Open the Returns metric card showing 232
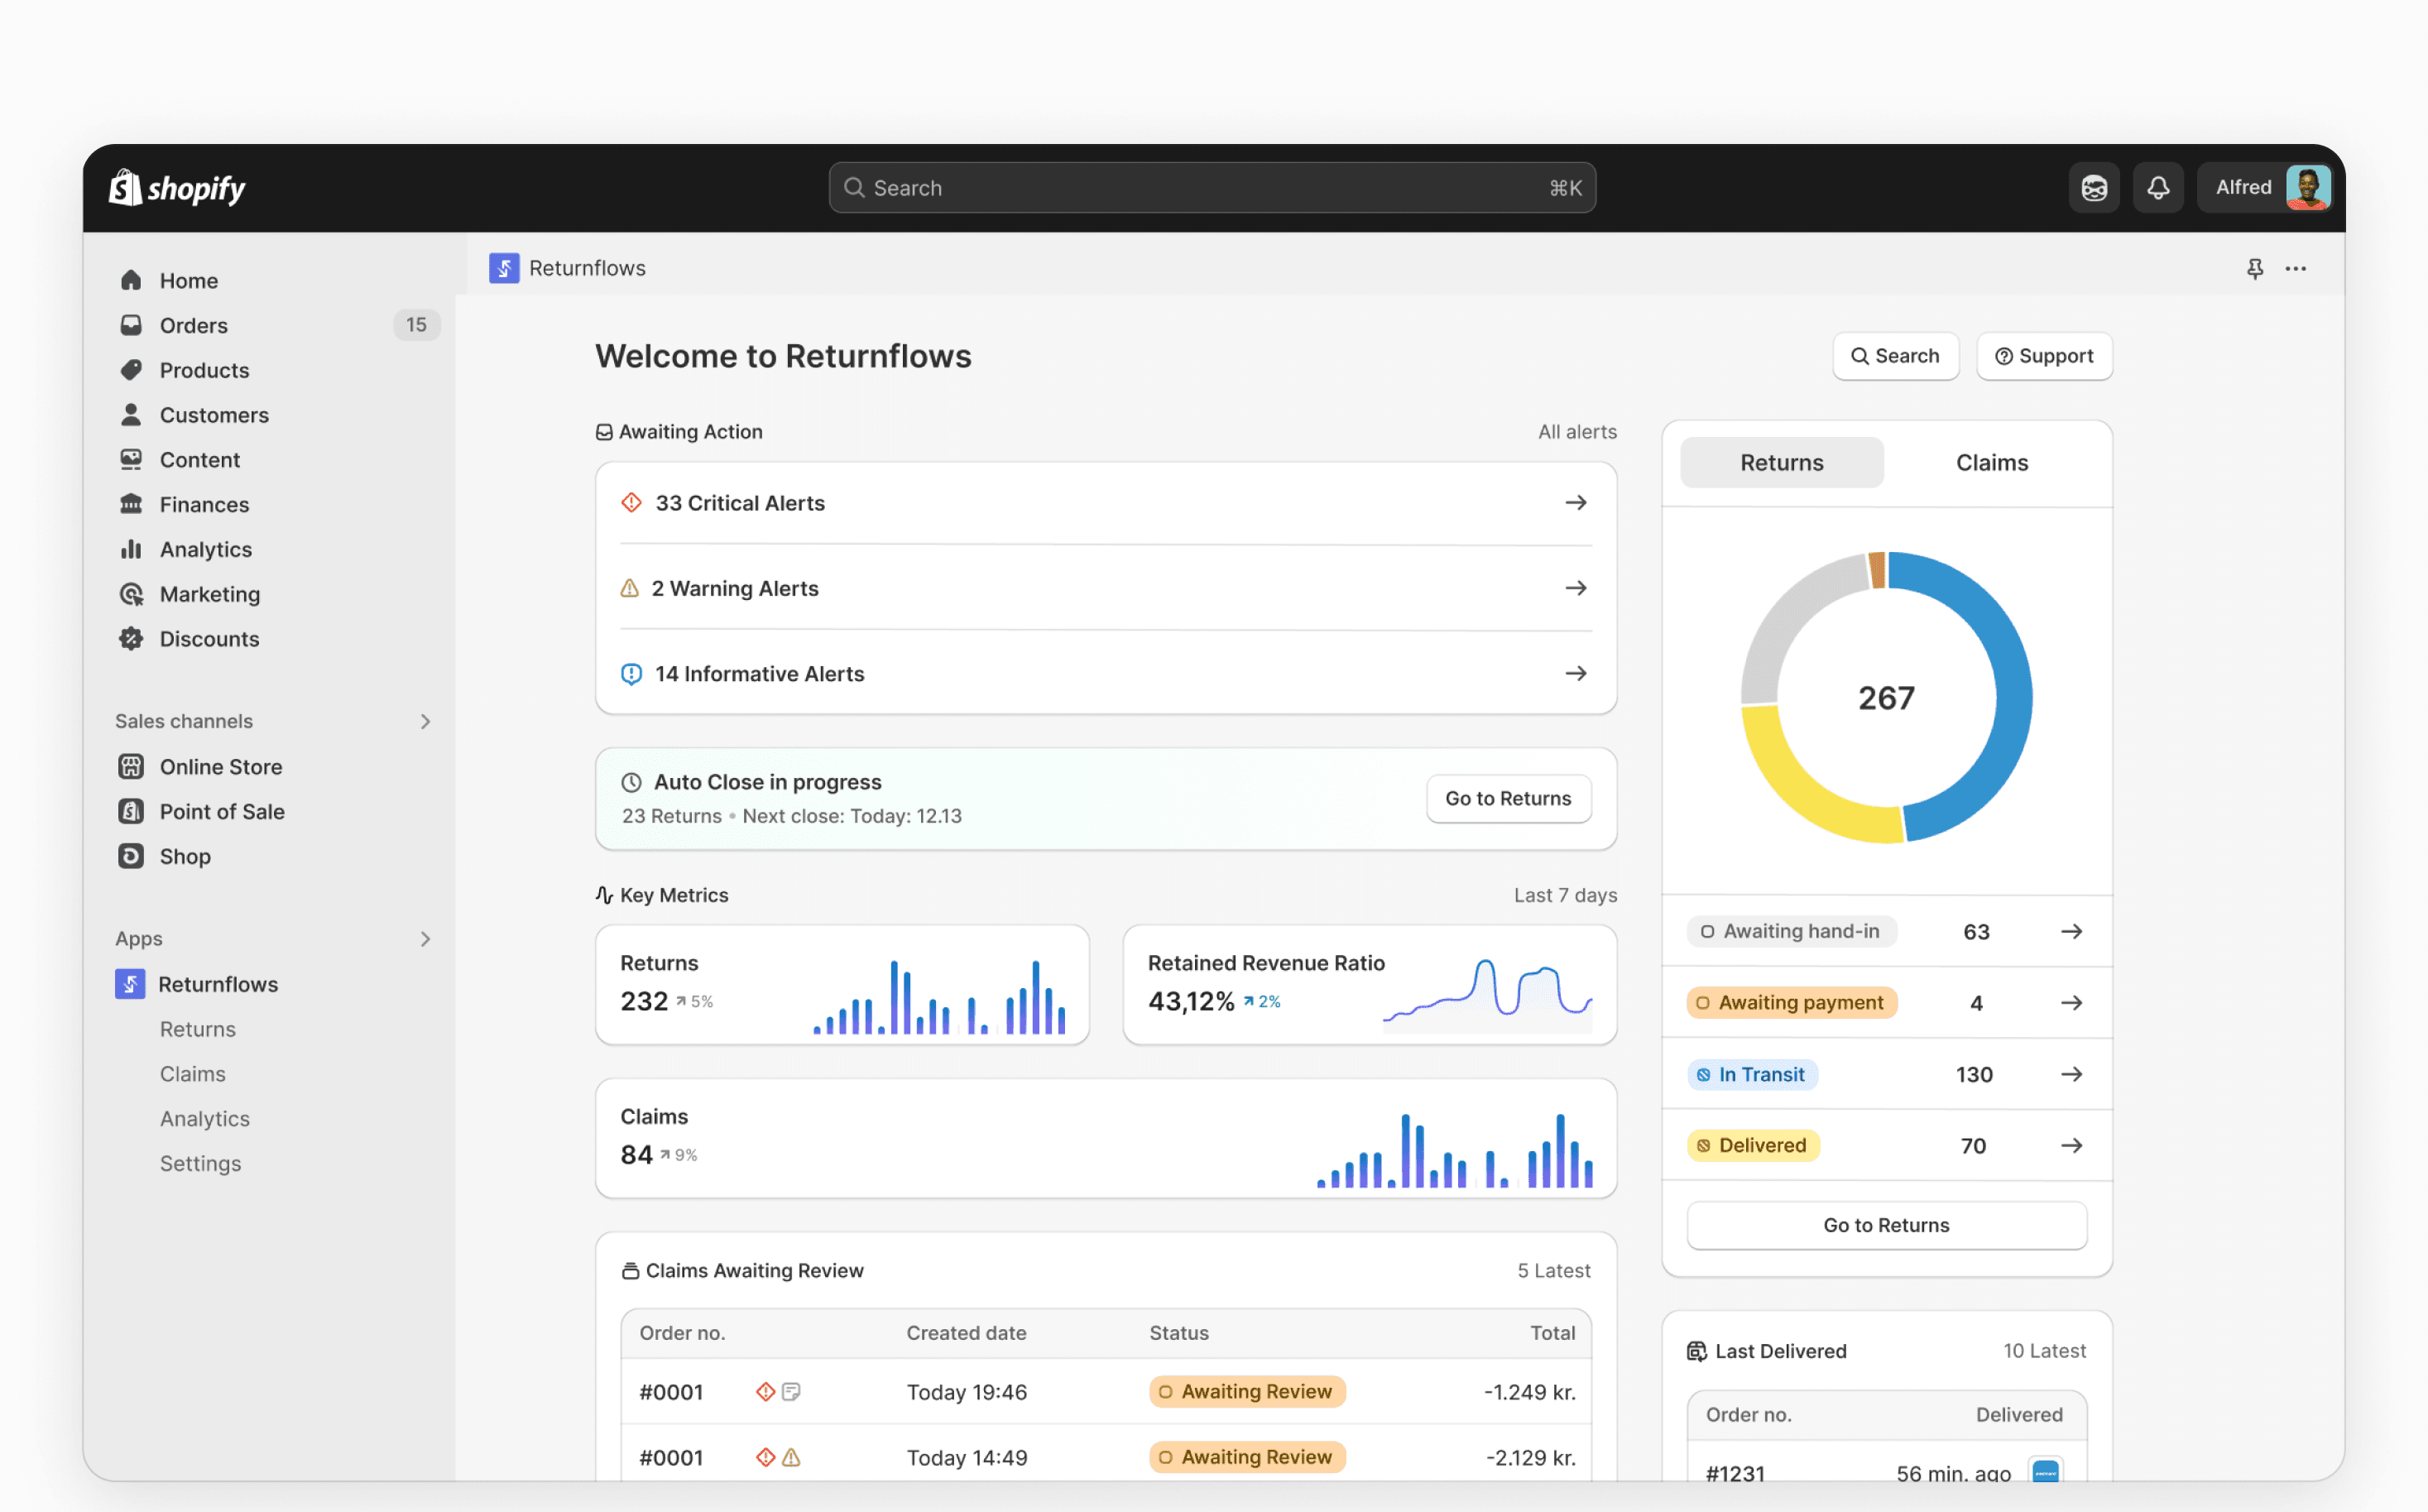Viewport: 2428px width, 1512px height. click(842, 984)
